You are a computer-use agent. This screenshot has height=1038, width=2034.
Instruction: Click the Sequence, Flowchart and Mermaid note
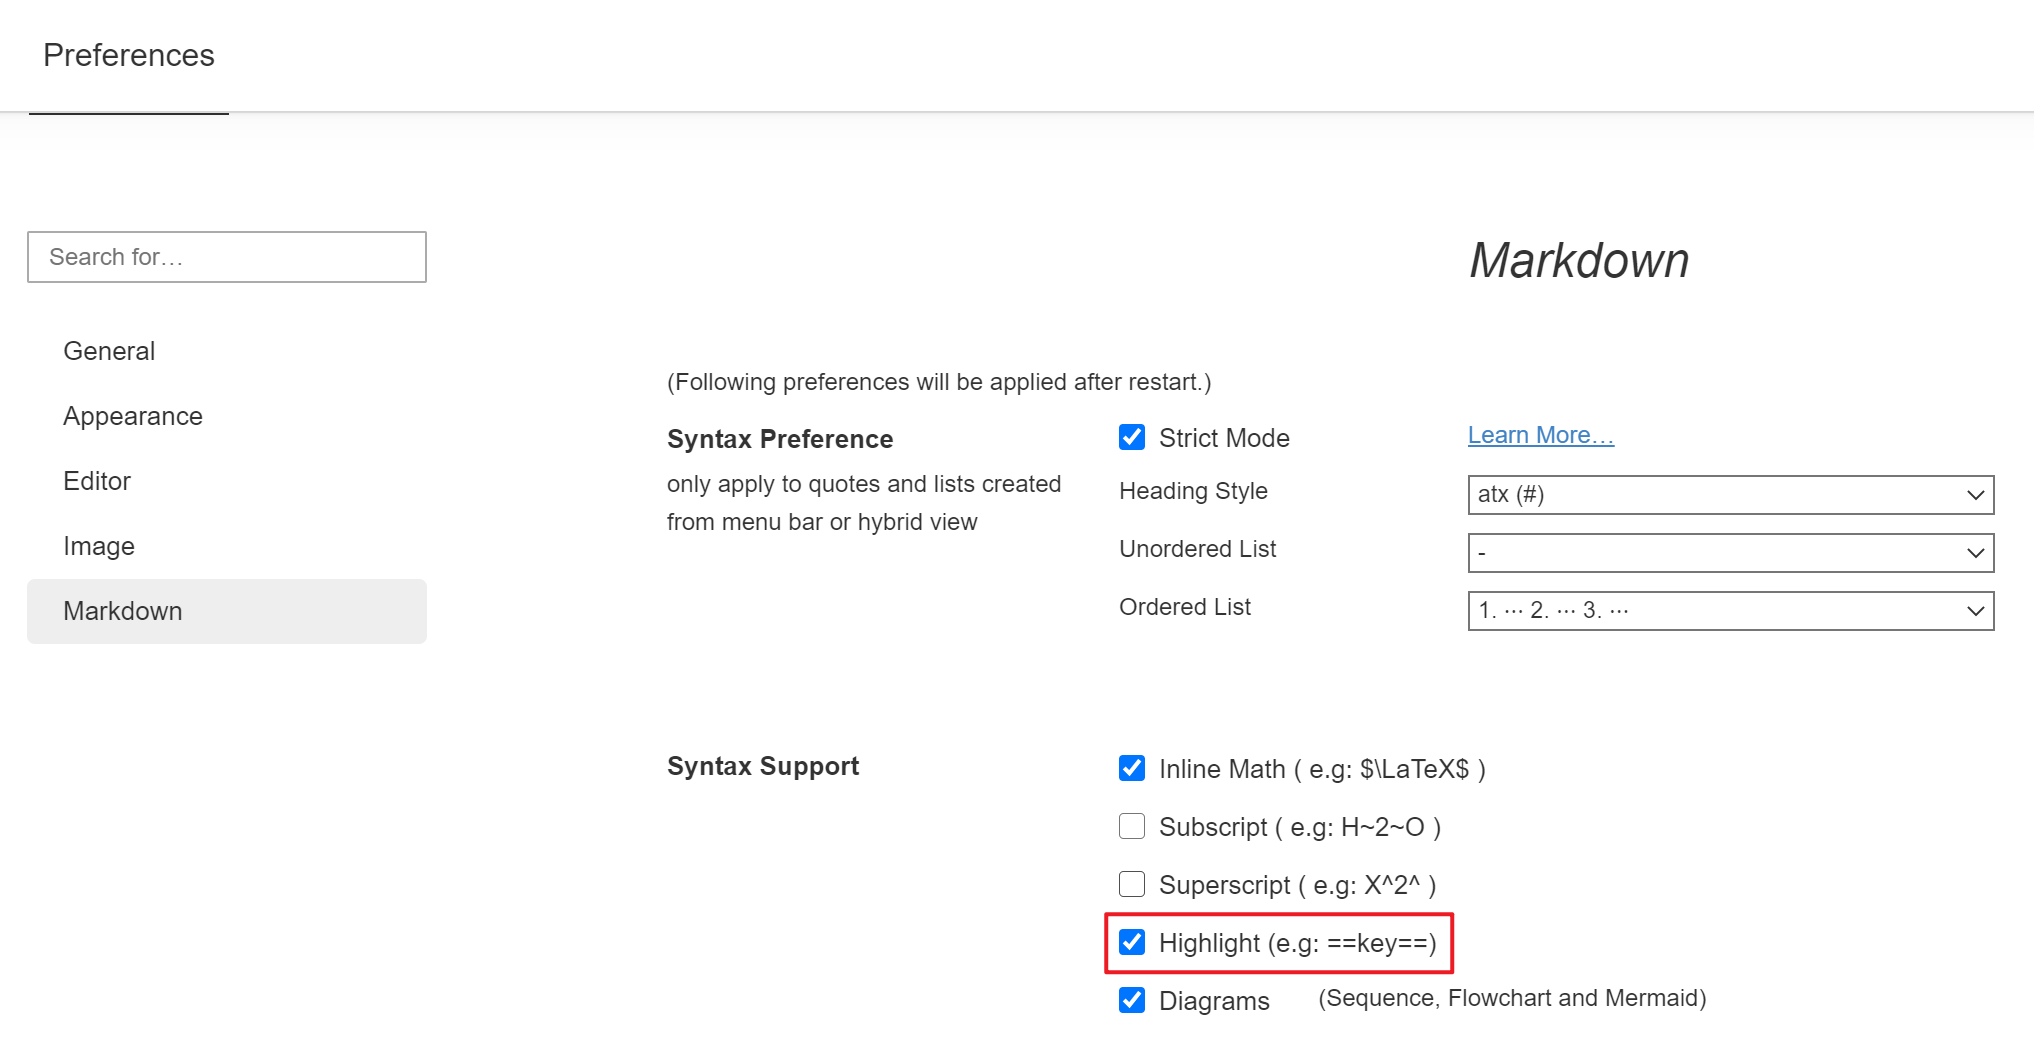click(1512, 998)
